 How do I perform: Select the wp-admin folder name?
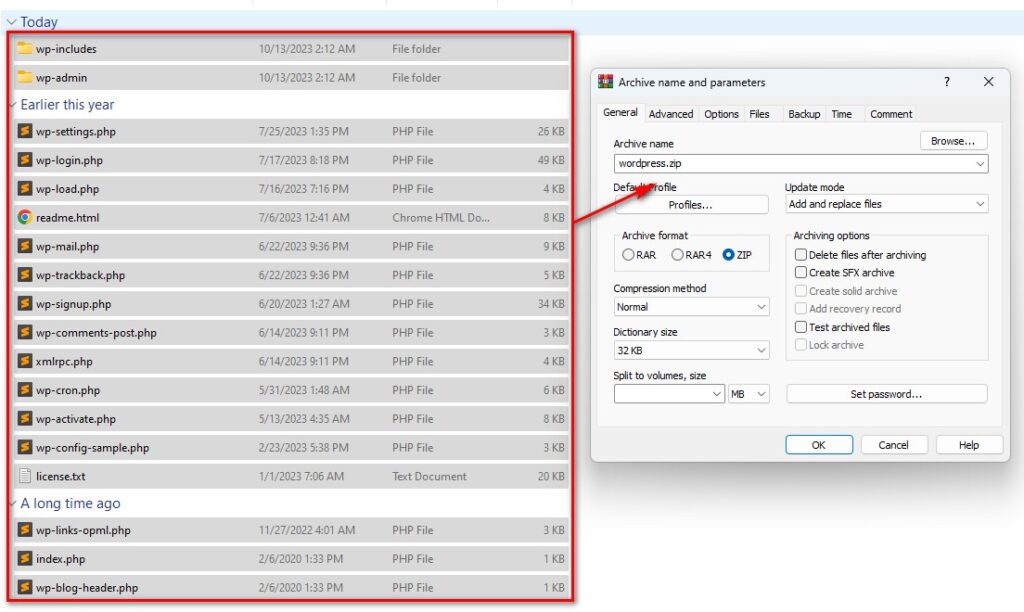pyautogui.click(x=61, y=78)
